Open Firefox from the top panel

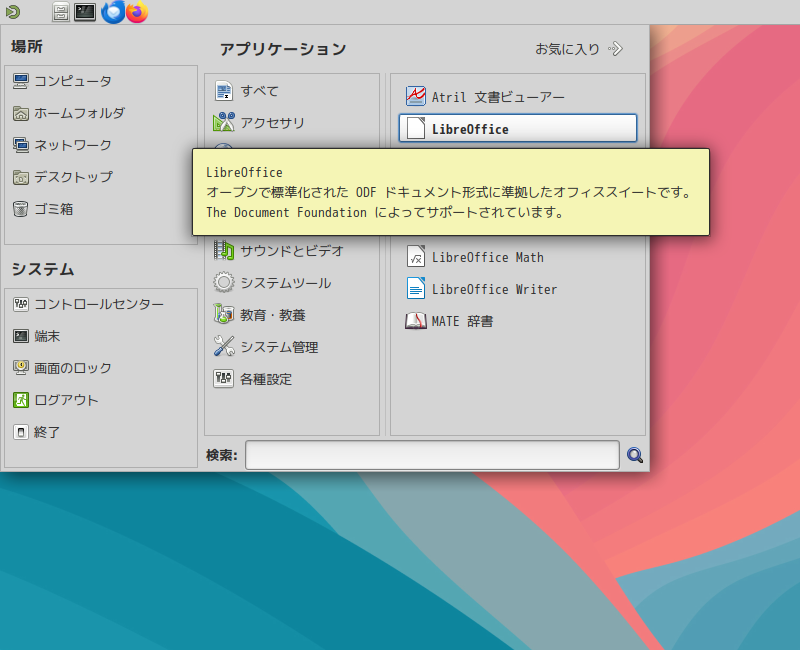click(137, 12)
